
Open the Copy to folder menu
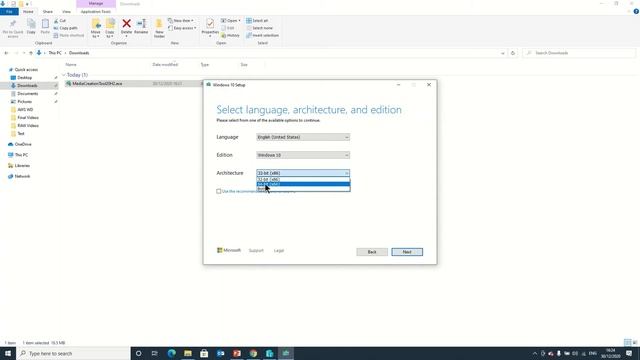[110, 28]
